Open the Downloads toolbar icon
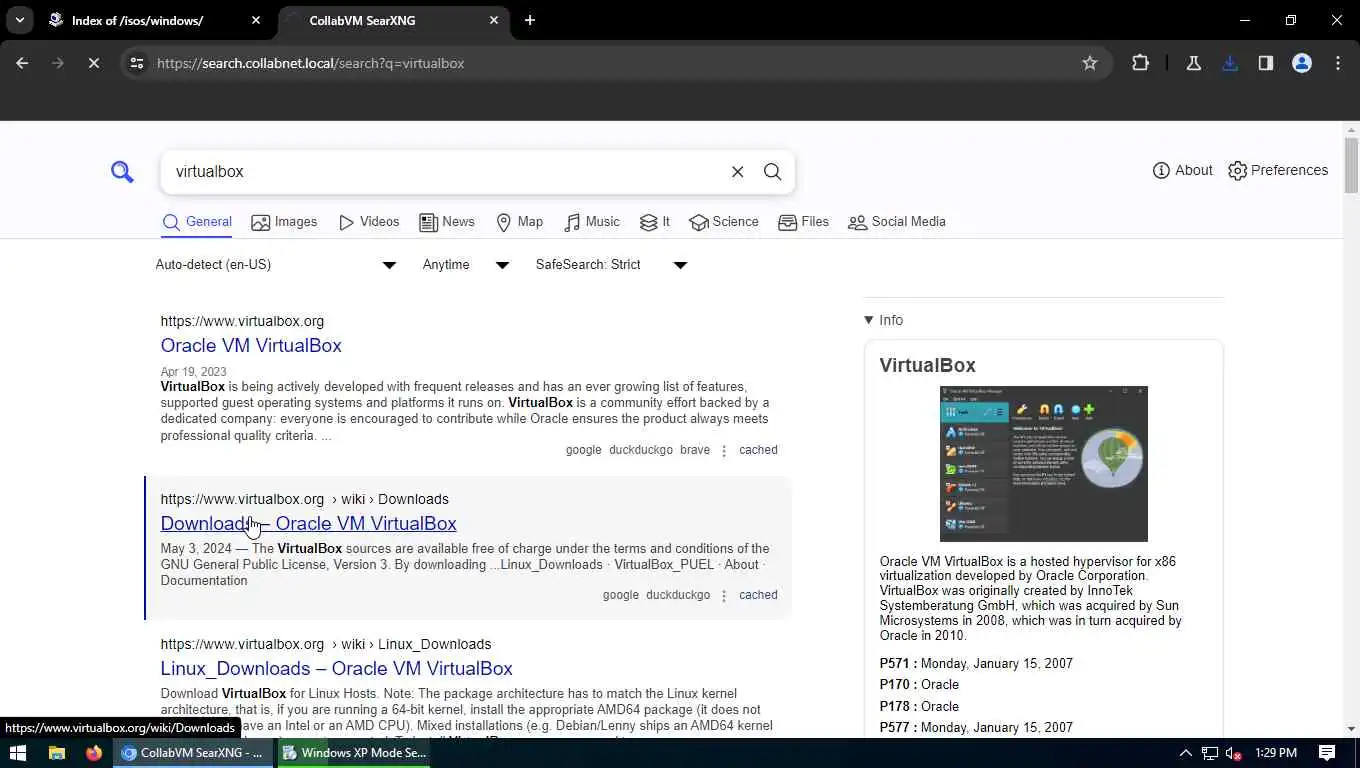This screenshot has width=1360, height=768. [1230, 63]
